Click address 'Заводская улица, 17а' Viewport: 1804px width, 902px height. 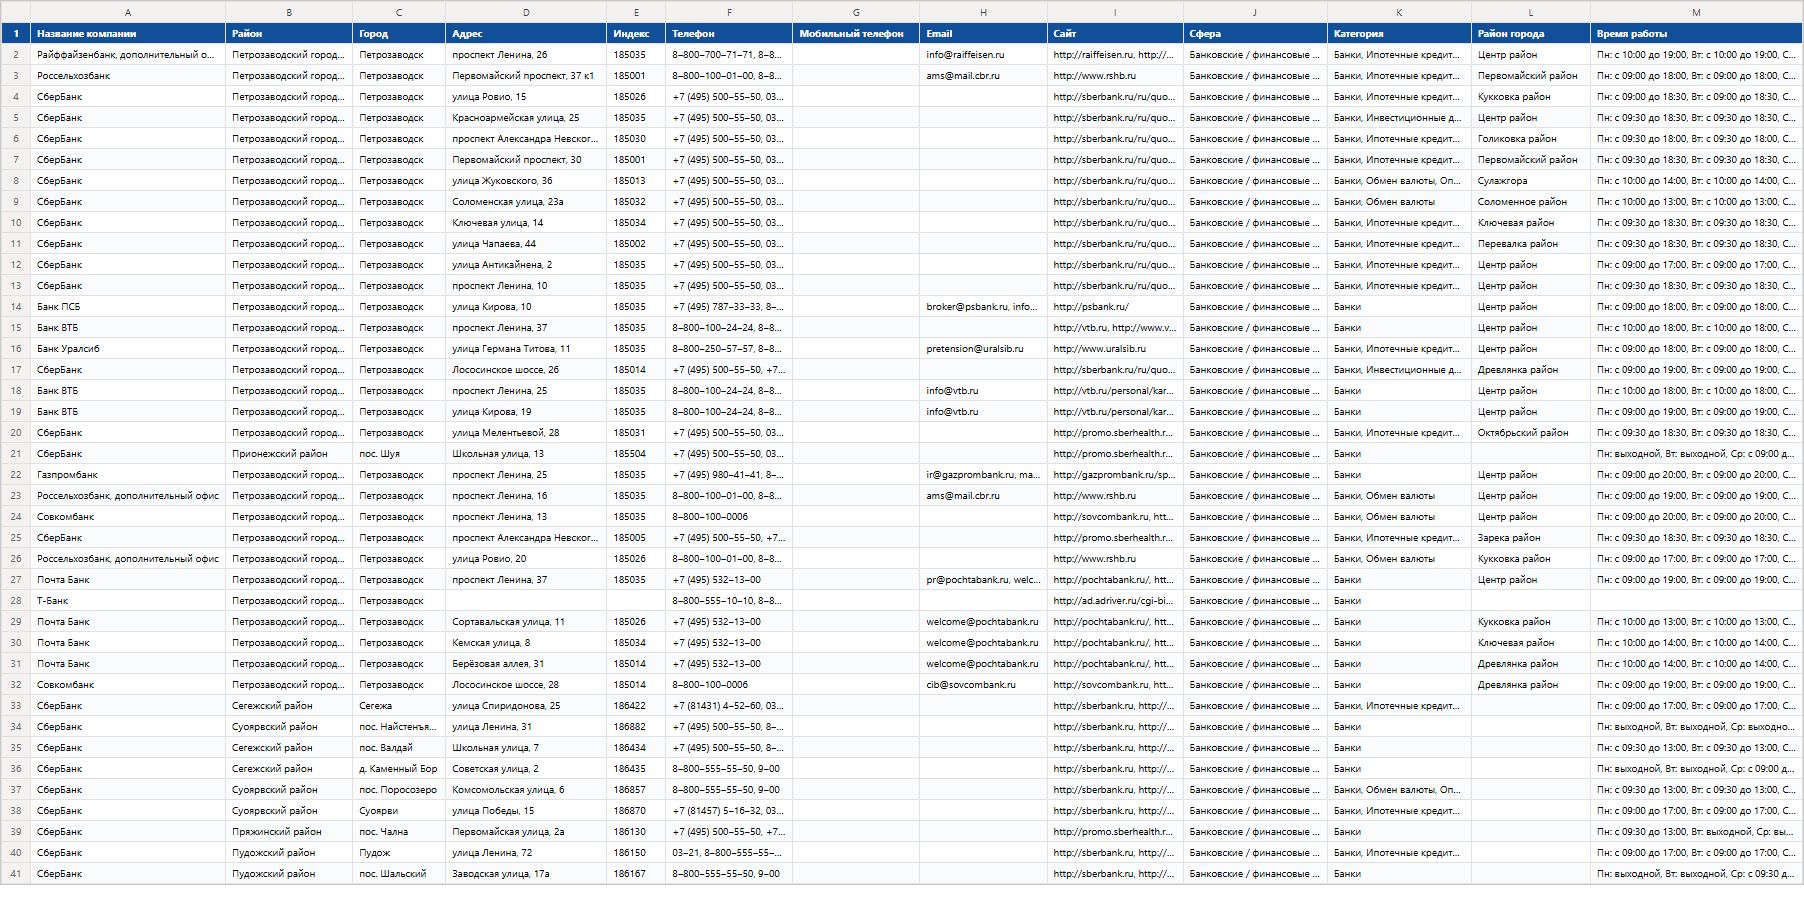(526, 874)
